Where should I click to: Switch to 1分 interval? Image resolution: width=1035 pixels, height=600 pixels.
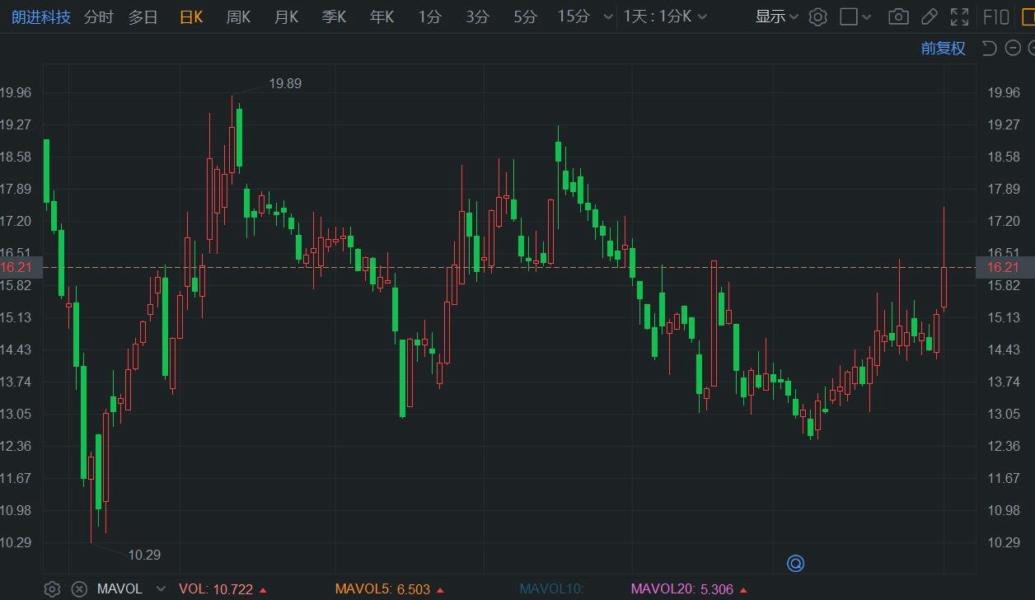[429, 17]
